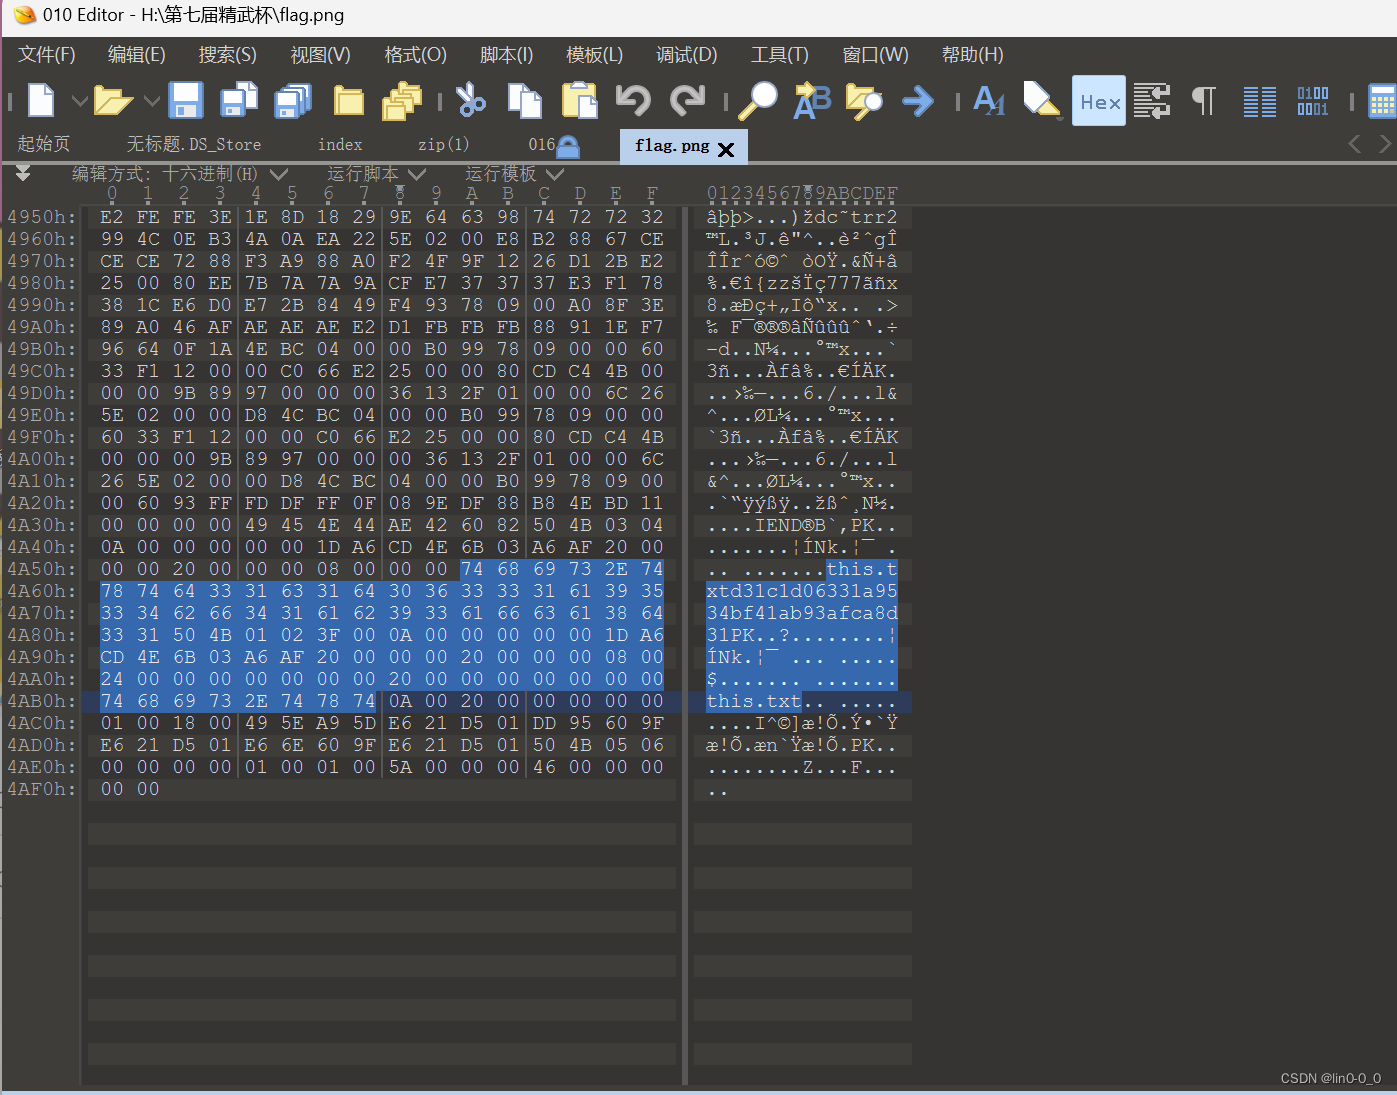Open the 模板(L) menu
Screen dimensions: 1397x1095
click(595, 55)
